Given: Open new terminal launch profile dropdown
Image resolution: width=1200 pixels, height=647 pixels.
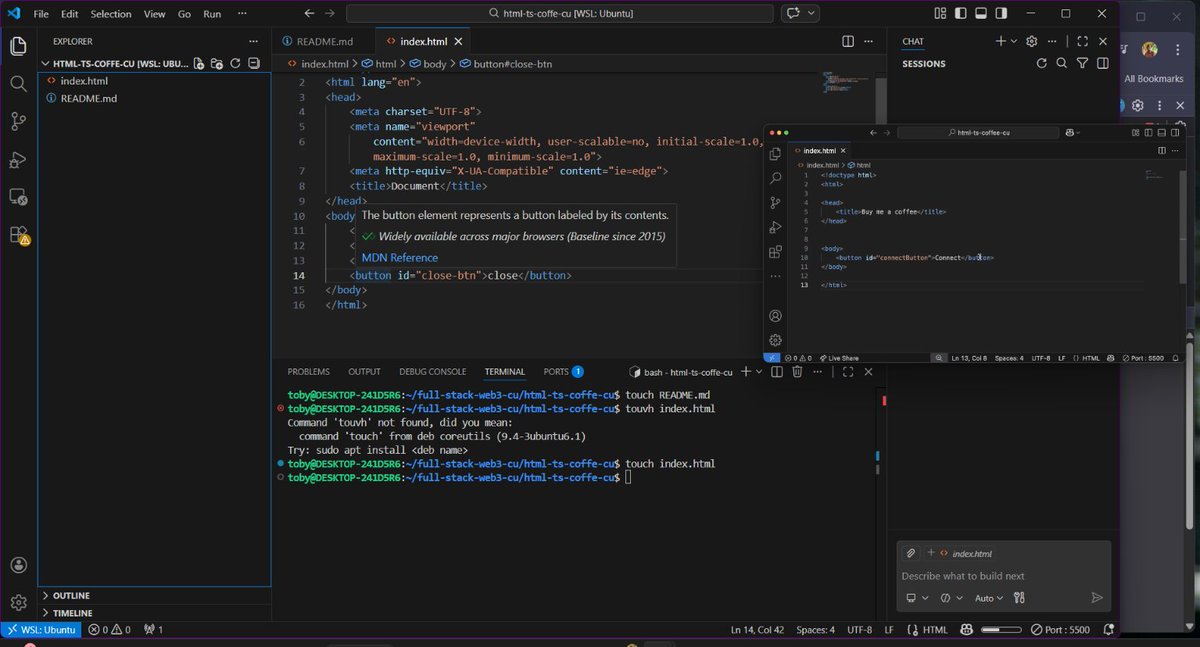Looking at the screenshot, I should coord(759,371).
